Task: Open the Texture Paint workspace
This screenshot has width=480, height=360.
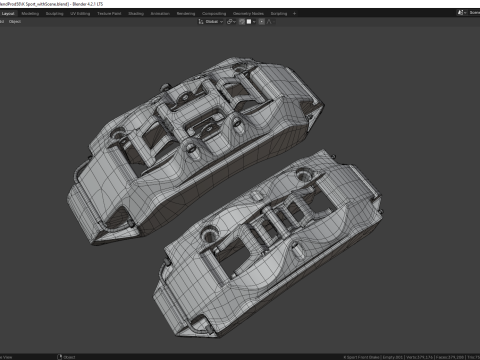Action: pos(109,13)
